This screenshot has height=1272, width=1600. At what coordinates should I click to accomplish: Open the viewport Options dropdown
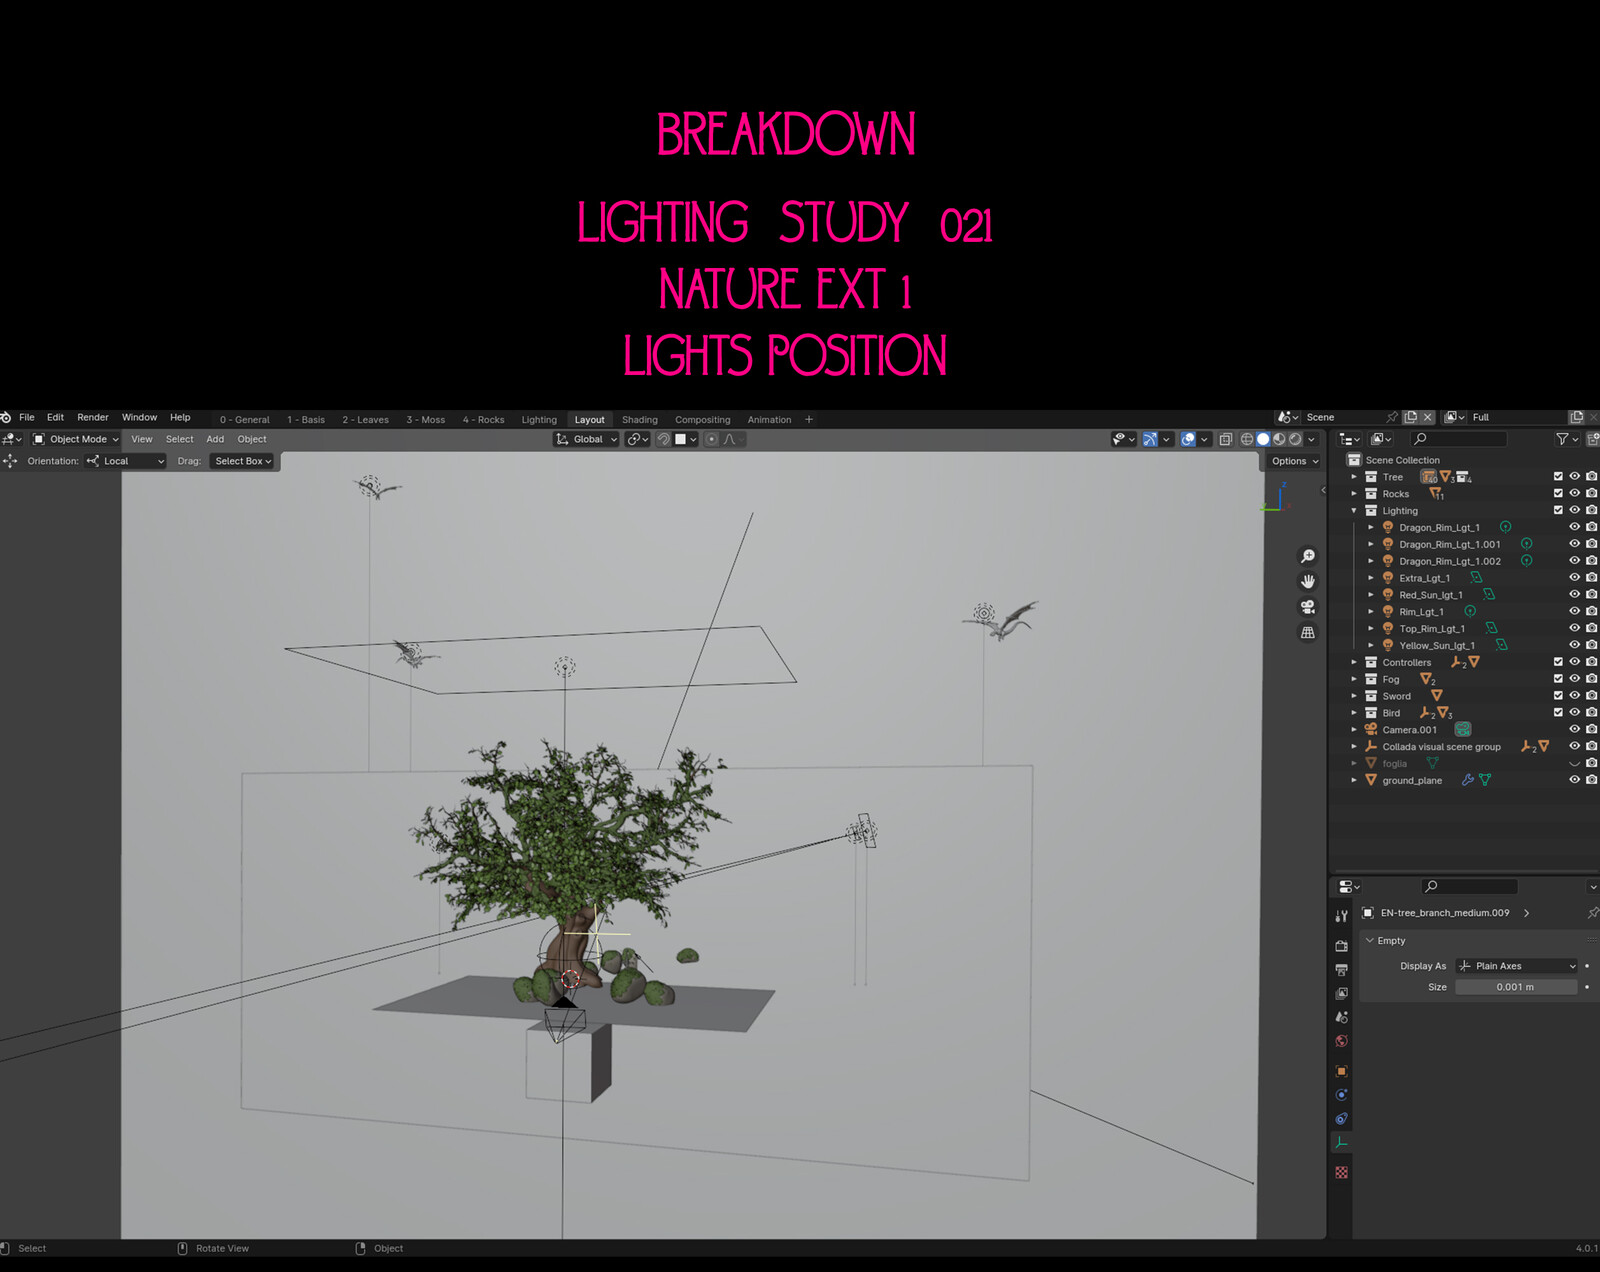(1295, 461)
